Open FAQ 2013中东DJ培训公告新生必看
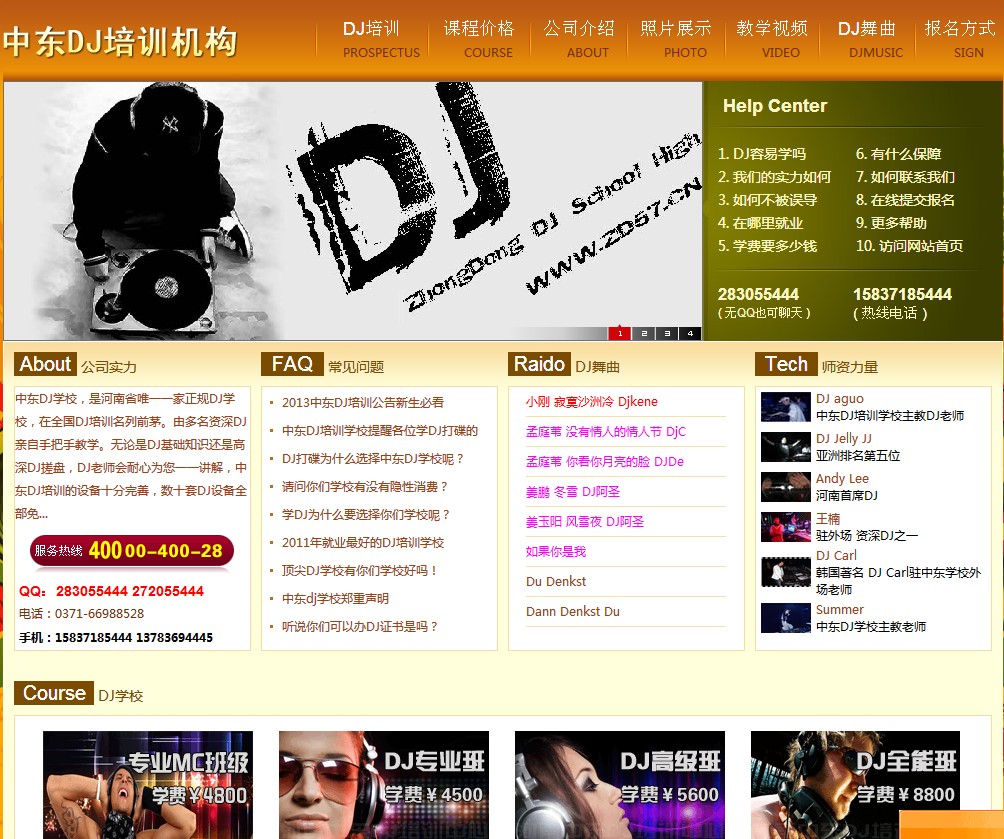Screen dimensions: 1004x839 click(362, 403)
